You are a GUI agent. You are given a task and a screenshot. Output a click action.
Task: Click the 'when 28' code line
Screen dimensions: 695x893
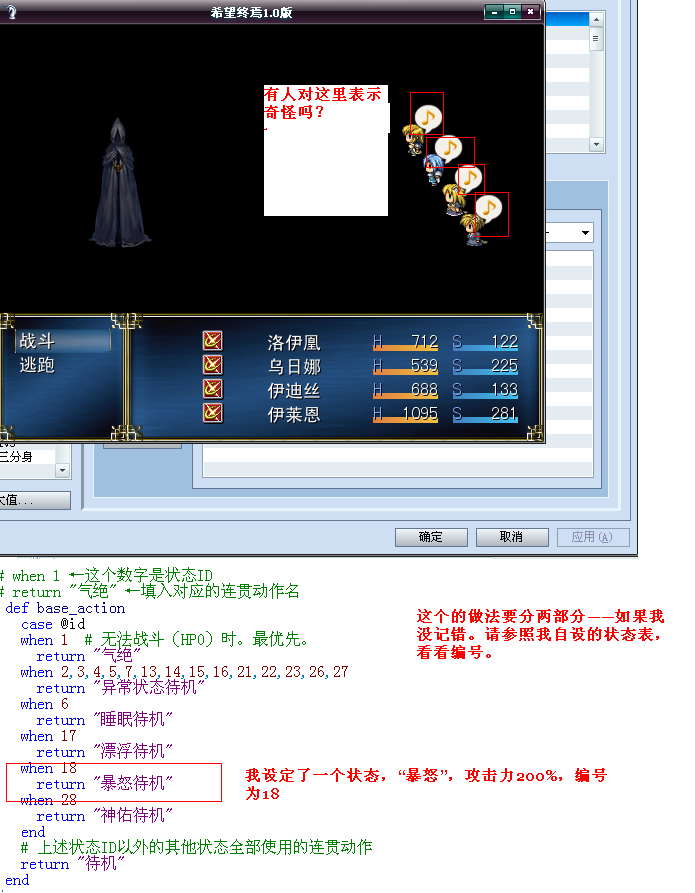pos(48,800)
